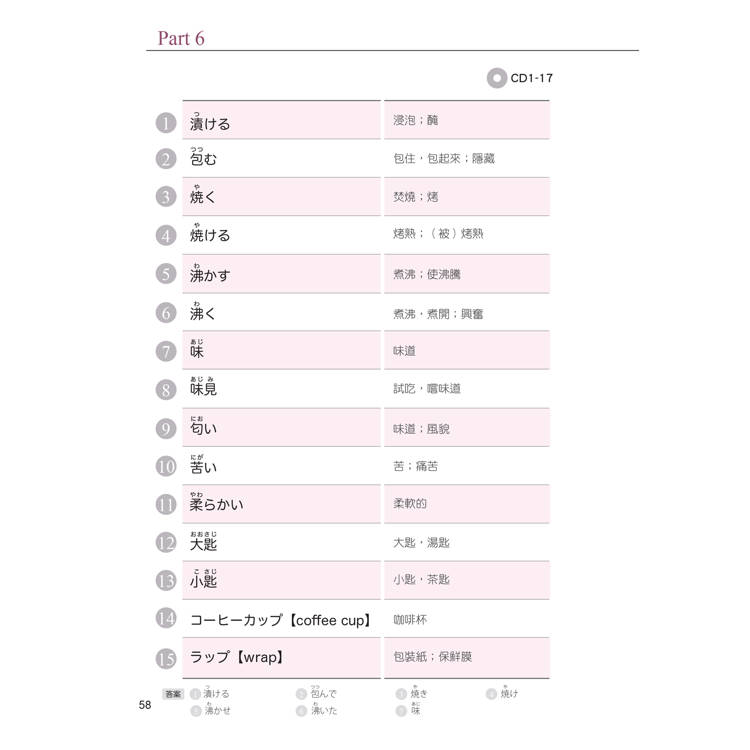Click the answer 包んで at the bottom

point(322,693)
